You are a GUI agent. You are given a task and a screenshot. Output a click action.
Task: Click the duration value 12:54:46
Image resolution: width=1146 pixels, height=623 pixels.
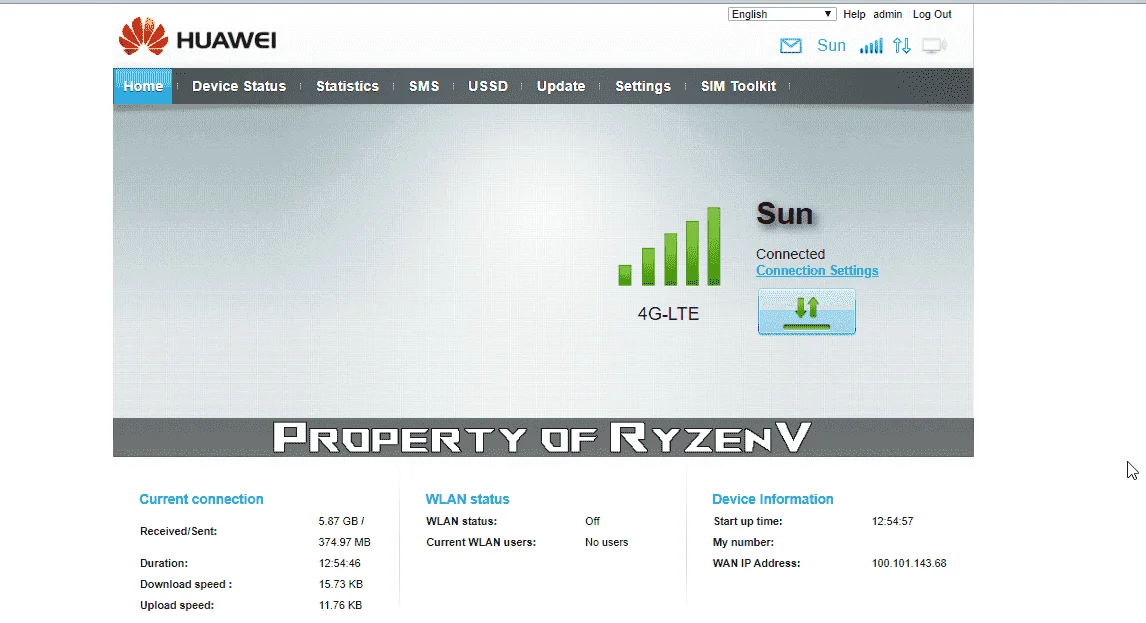pos(339,564)
